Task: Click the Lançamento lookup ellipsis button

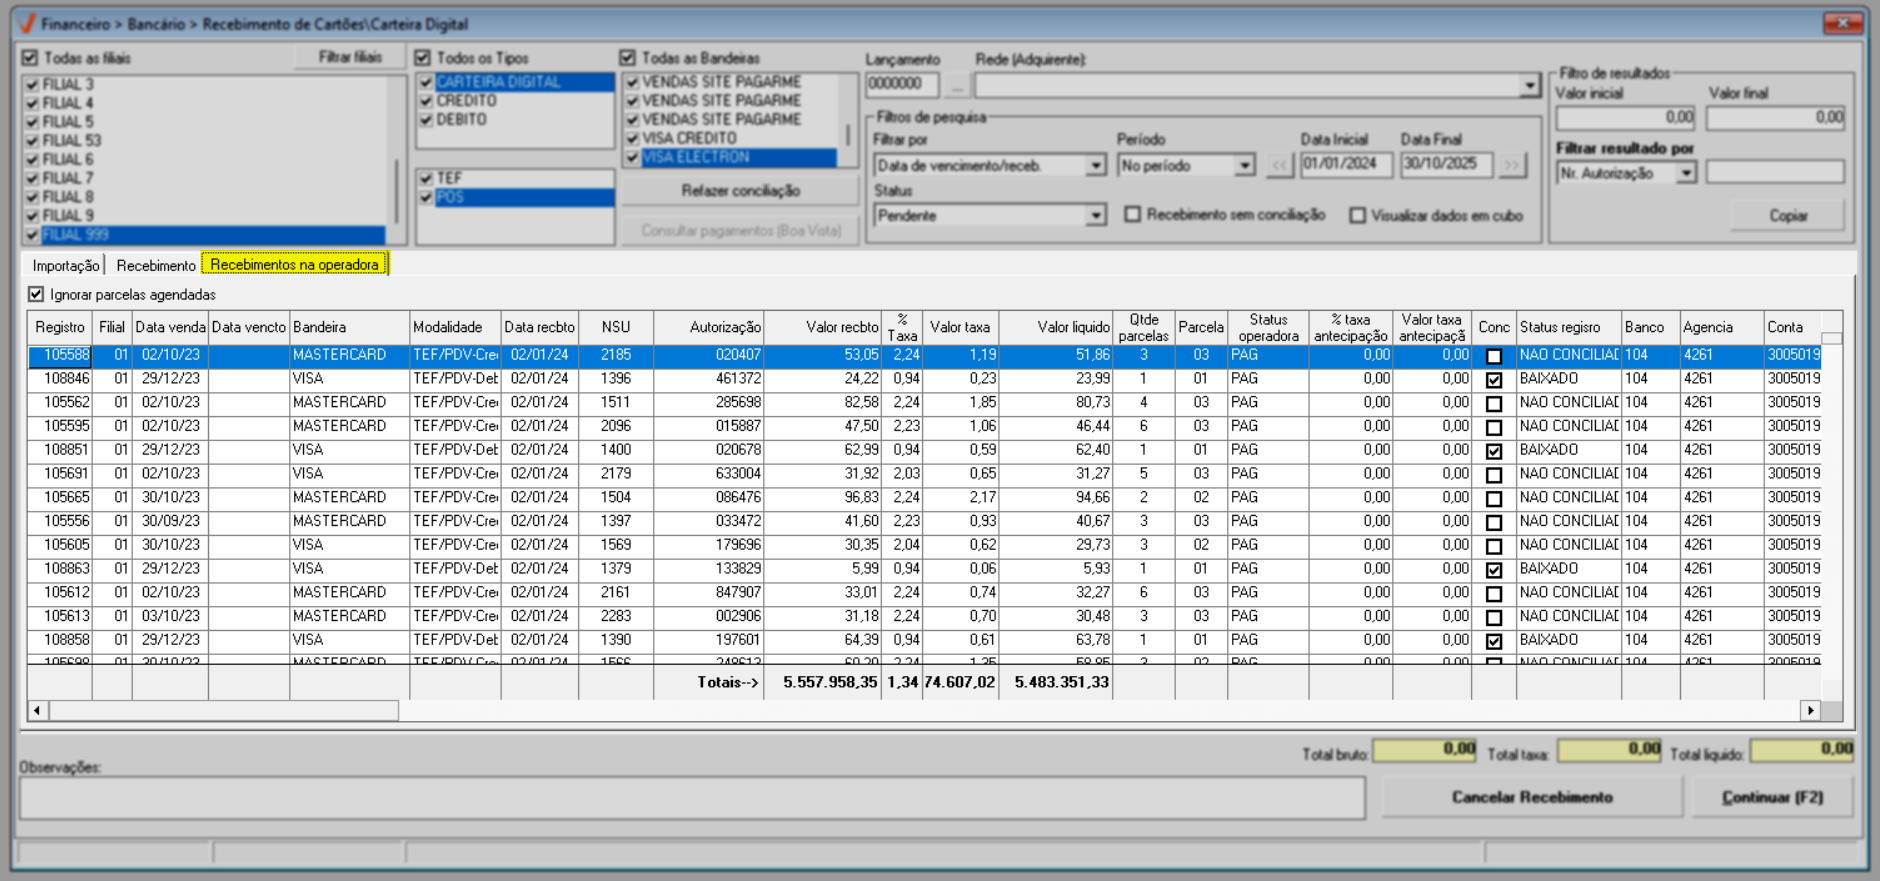Action: [957, 86]
